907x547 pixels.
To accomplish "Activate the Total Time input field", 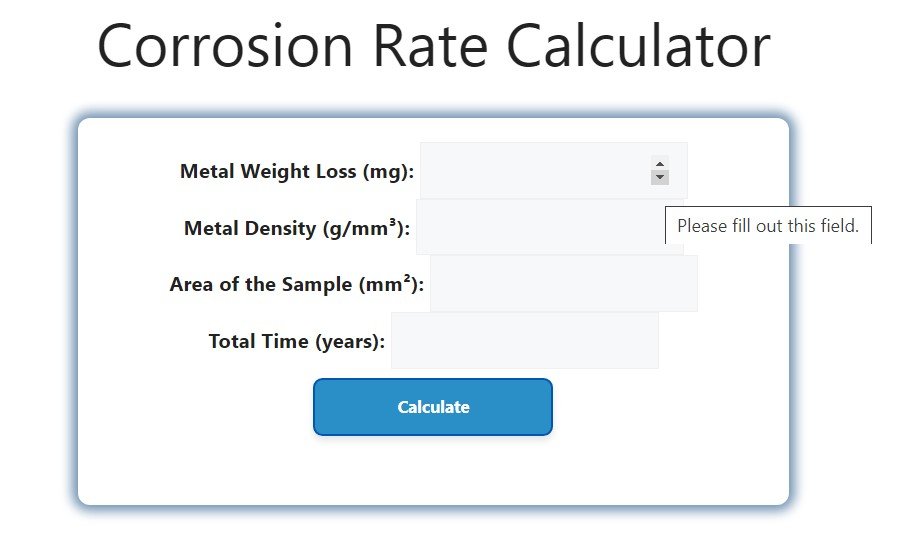I will click(x=524, y=341).
